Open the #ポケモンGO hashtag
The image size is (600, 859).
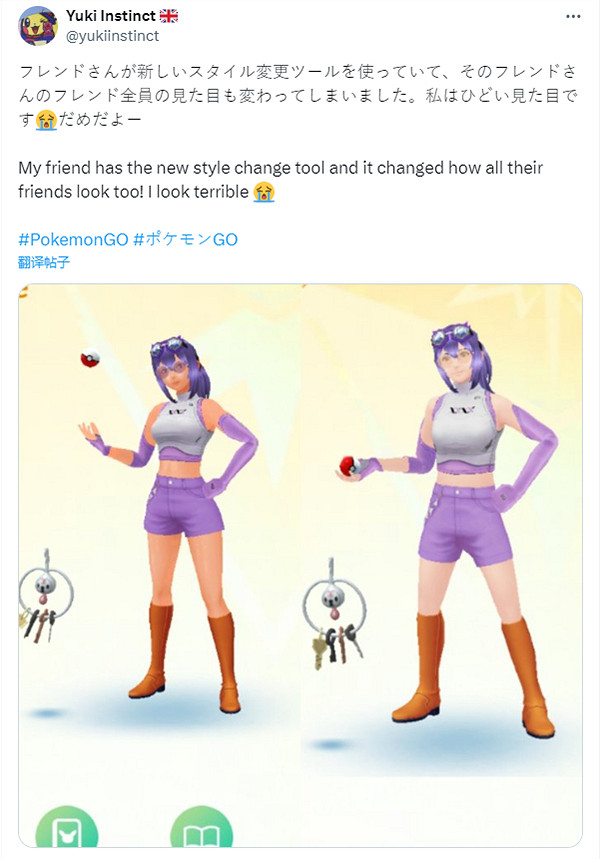186,239
